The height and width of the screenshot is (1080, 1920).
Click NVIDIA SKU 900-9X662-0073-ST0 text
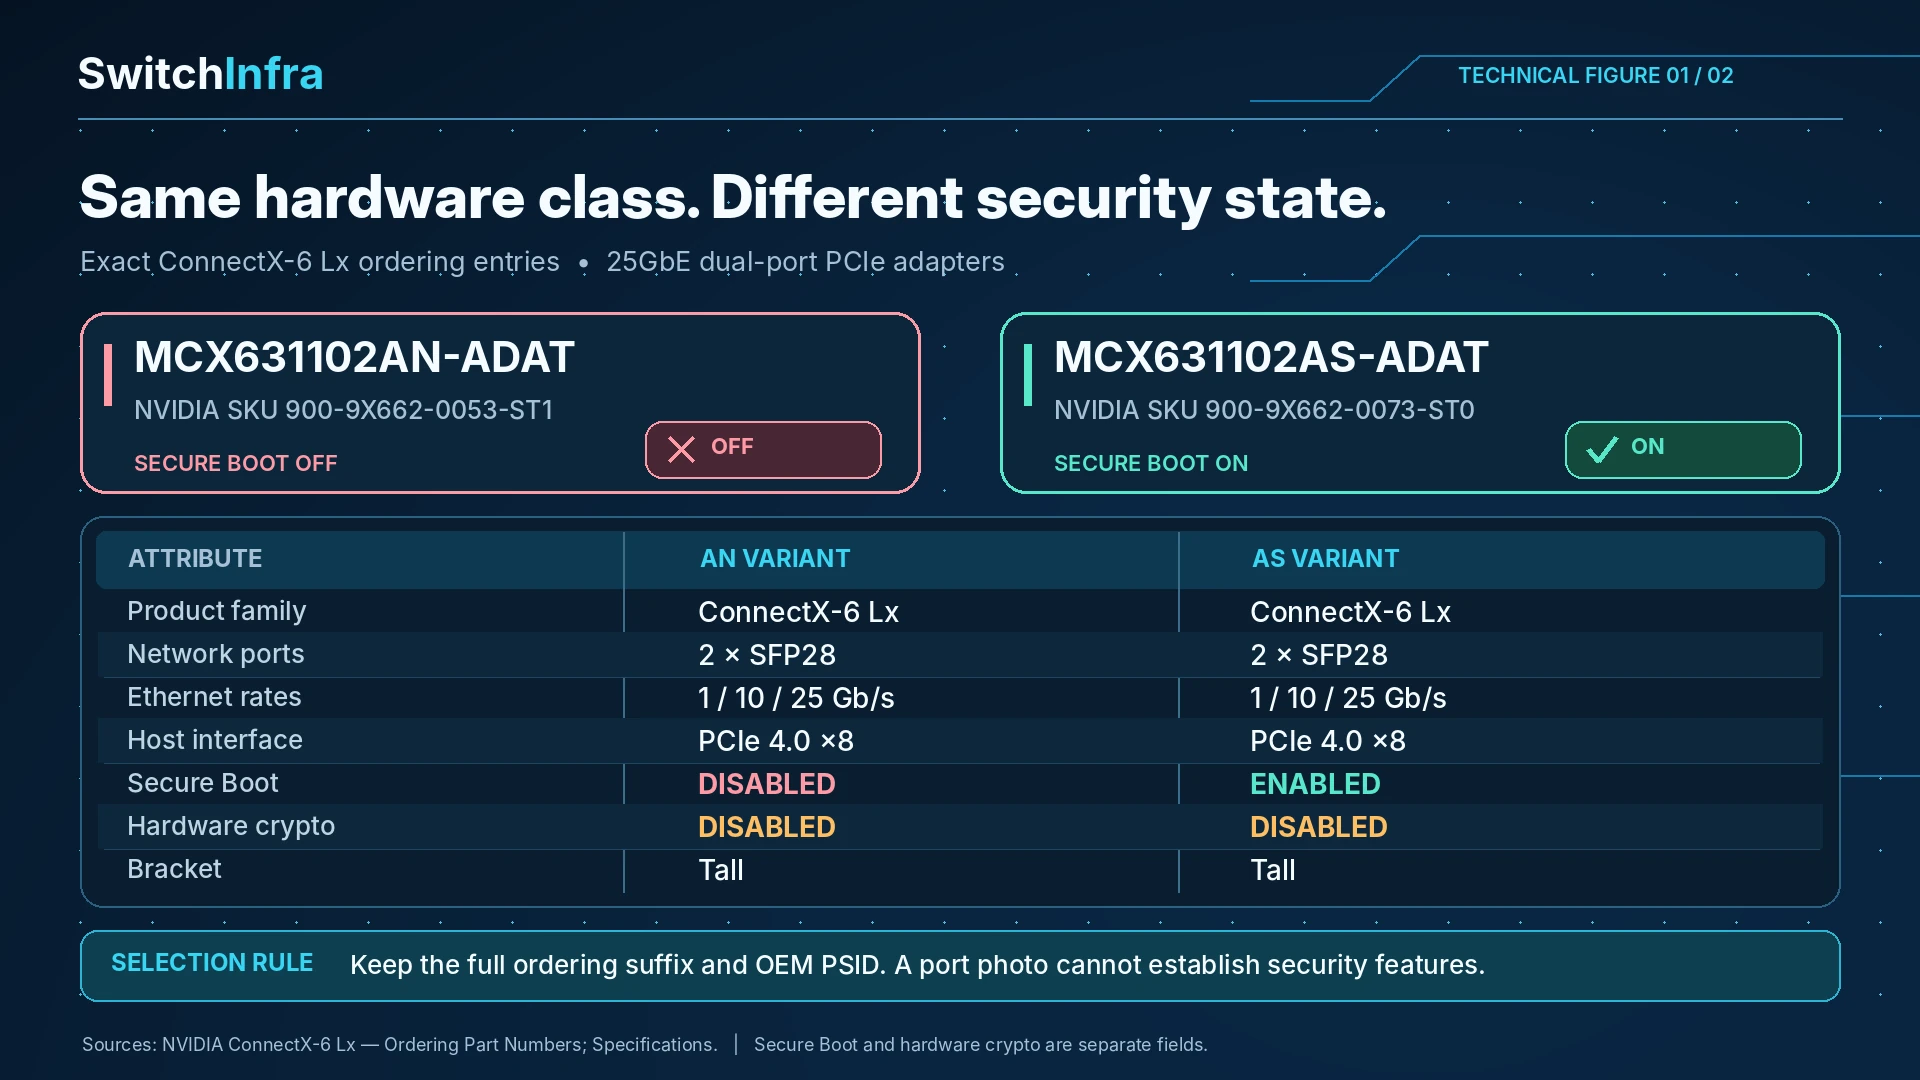pos(1264,410)
